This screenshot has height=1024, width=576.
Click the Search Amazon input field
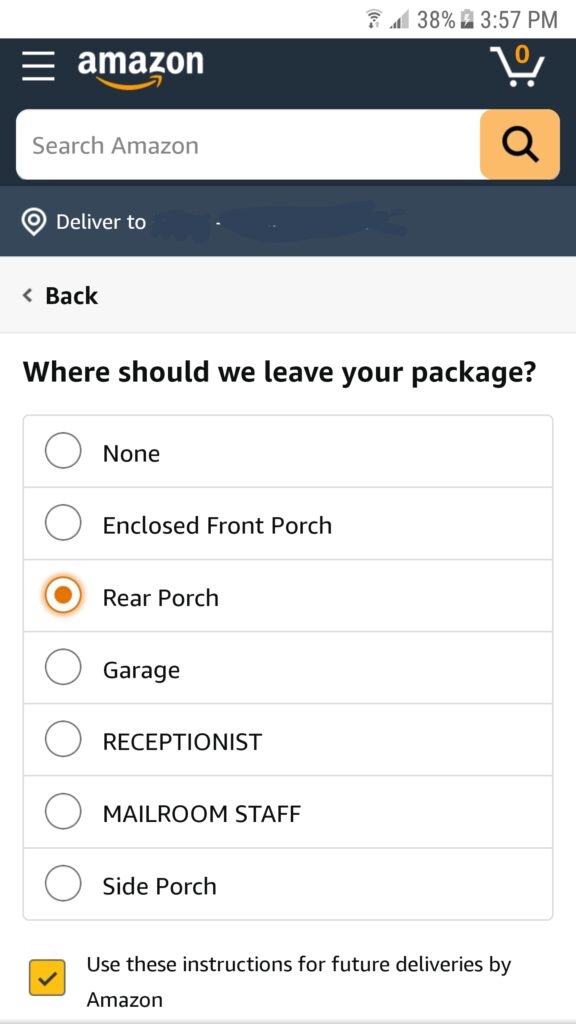pyautogui.click(x=248, y=144)
